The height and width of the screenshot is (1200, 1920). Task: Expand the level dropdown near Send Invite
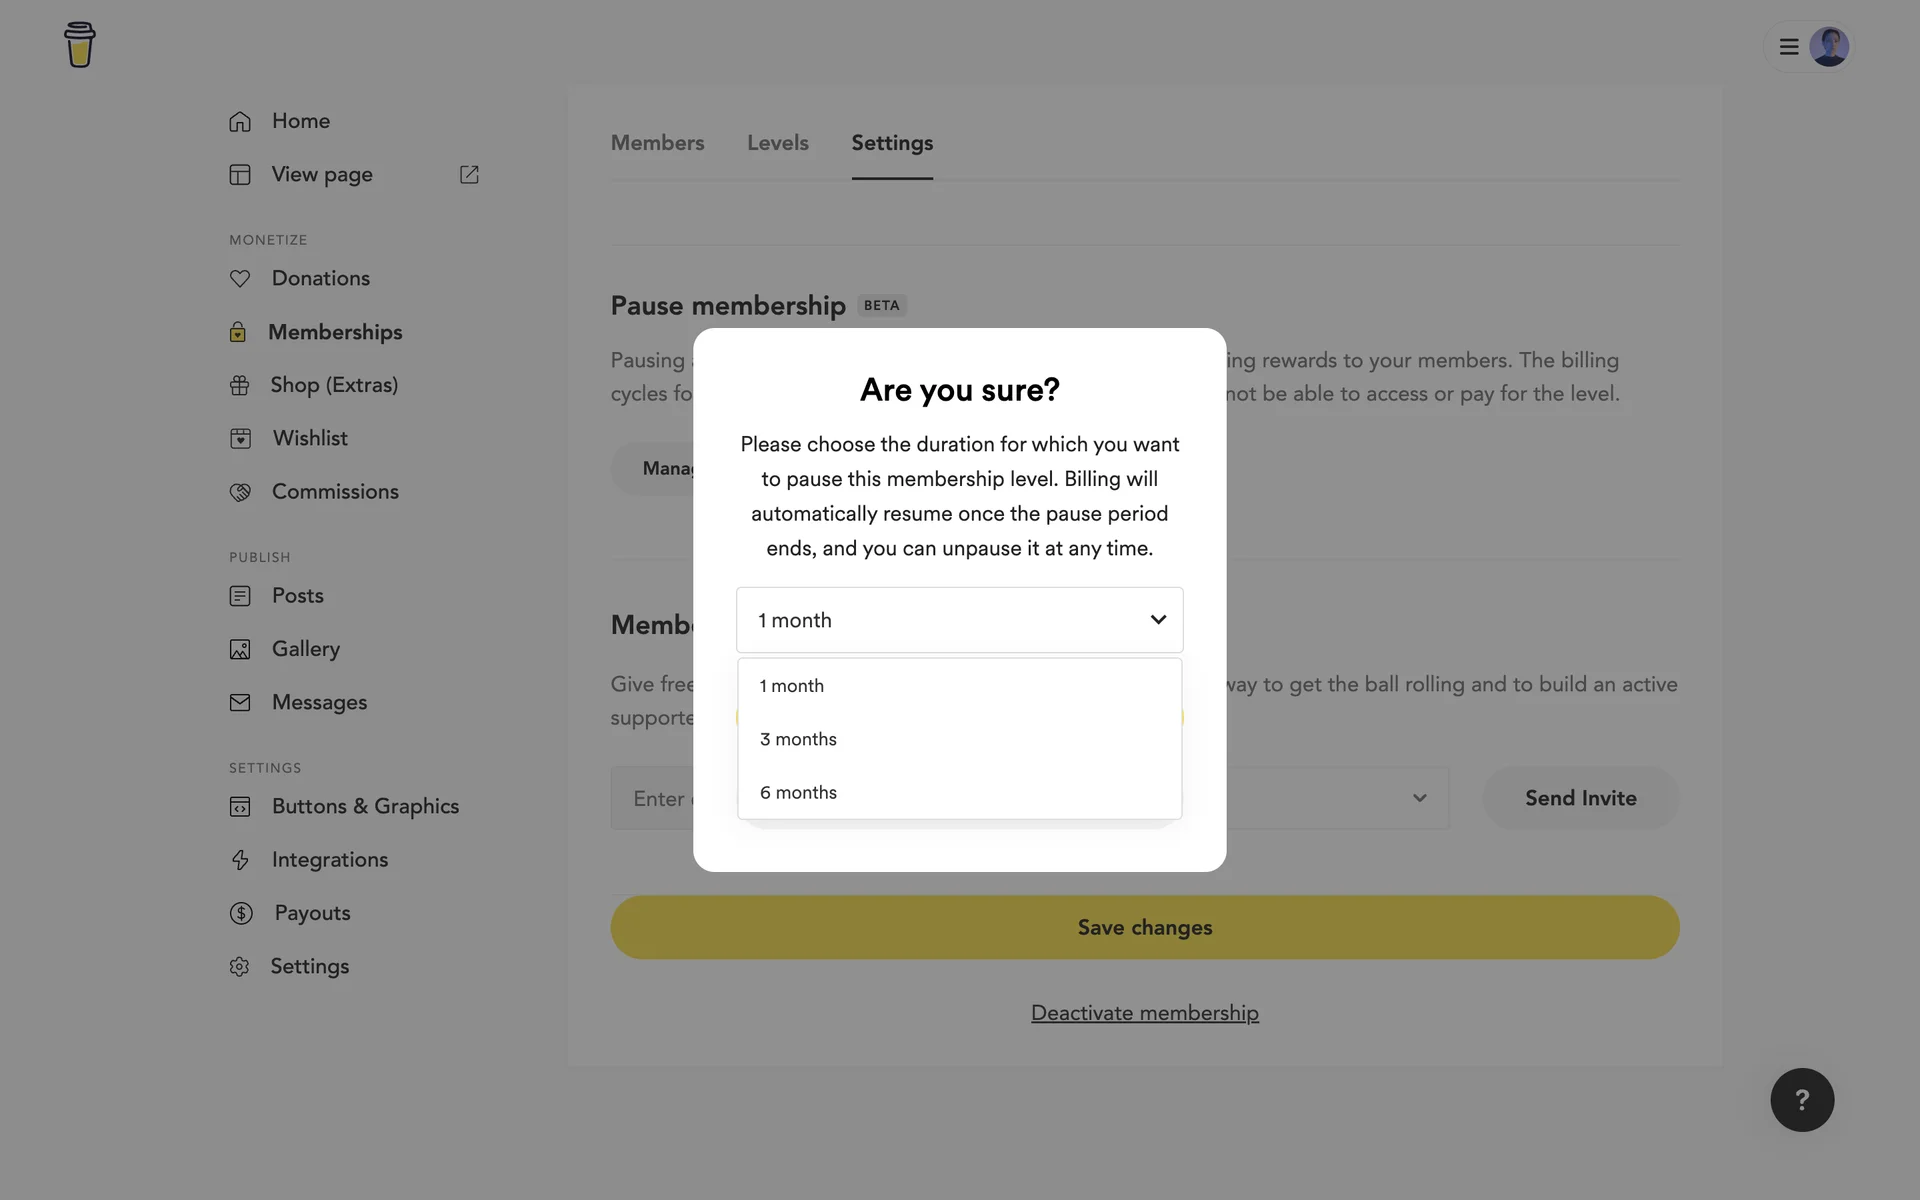pos(1419,798)
